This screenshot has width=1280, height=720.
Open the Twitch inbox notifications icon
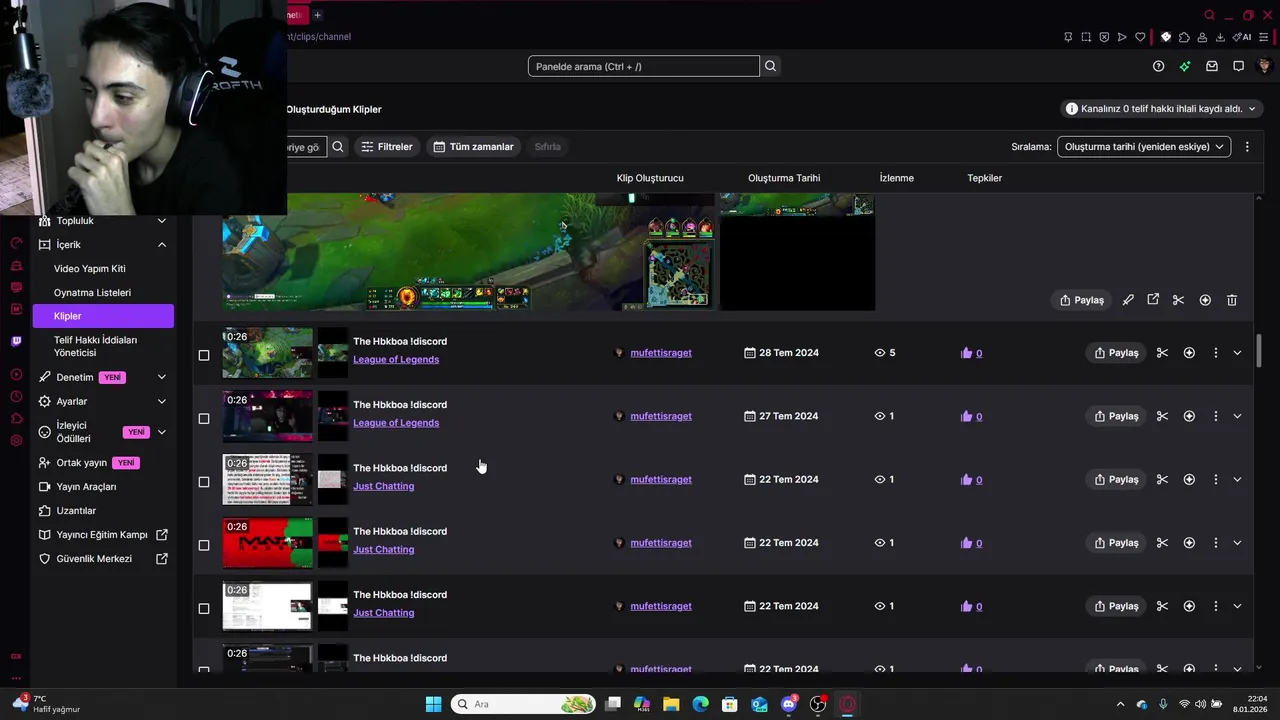(x=1212, y=66)
